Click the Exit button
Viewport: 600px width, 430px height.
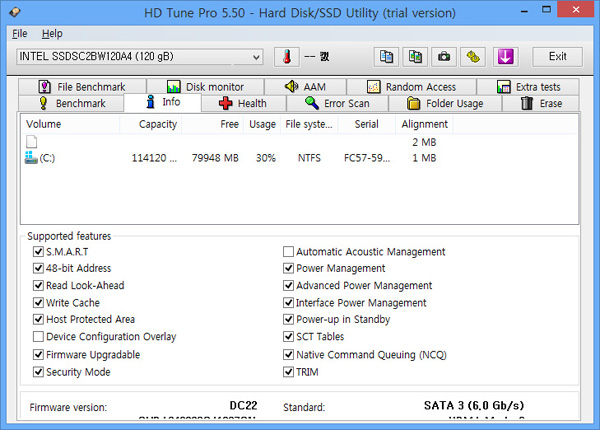click(558, 57)
